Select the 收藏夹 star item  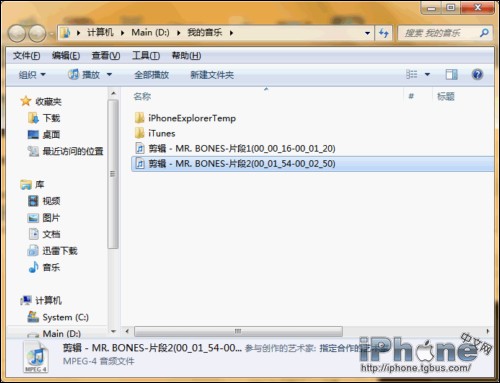click(x=41, y=101)
